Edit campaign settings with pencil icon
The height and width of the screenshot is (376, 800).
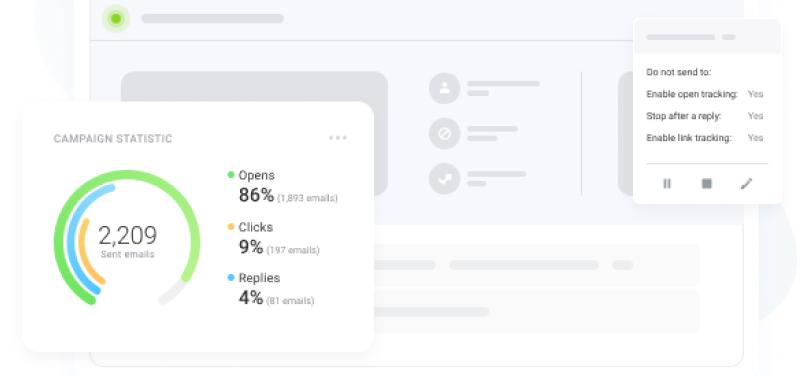click(746, 184)
